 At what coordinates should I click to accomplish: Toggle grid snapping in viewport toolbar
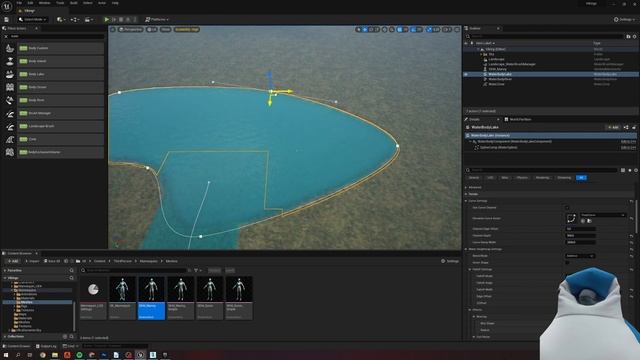point(400,29)
